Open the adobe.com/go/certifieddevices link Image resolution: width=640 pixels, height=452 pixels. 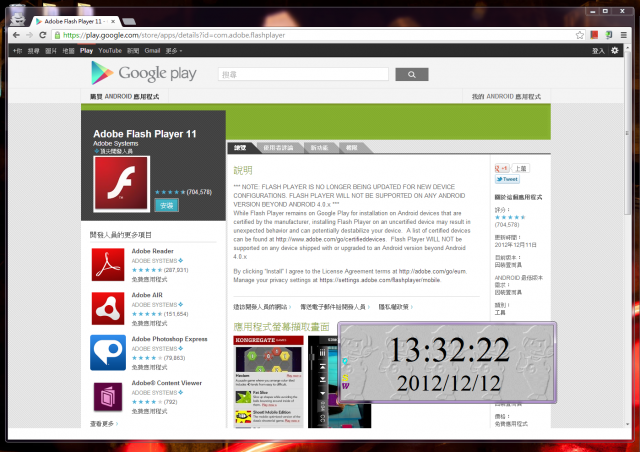(331, 239)
